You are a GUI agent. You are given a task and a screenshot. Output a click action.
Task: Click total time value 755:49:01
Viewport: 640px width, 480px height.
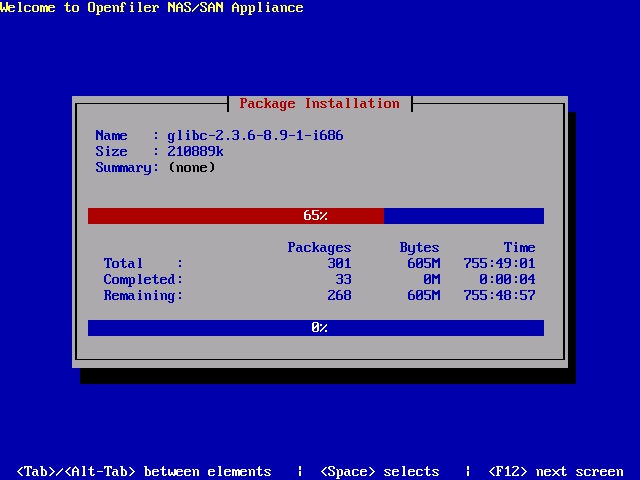(x=499, y=263)
